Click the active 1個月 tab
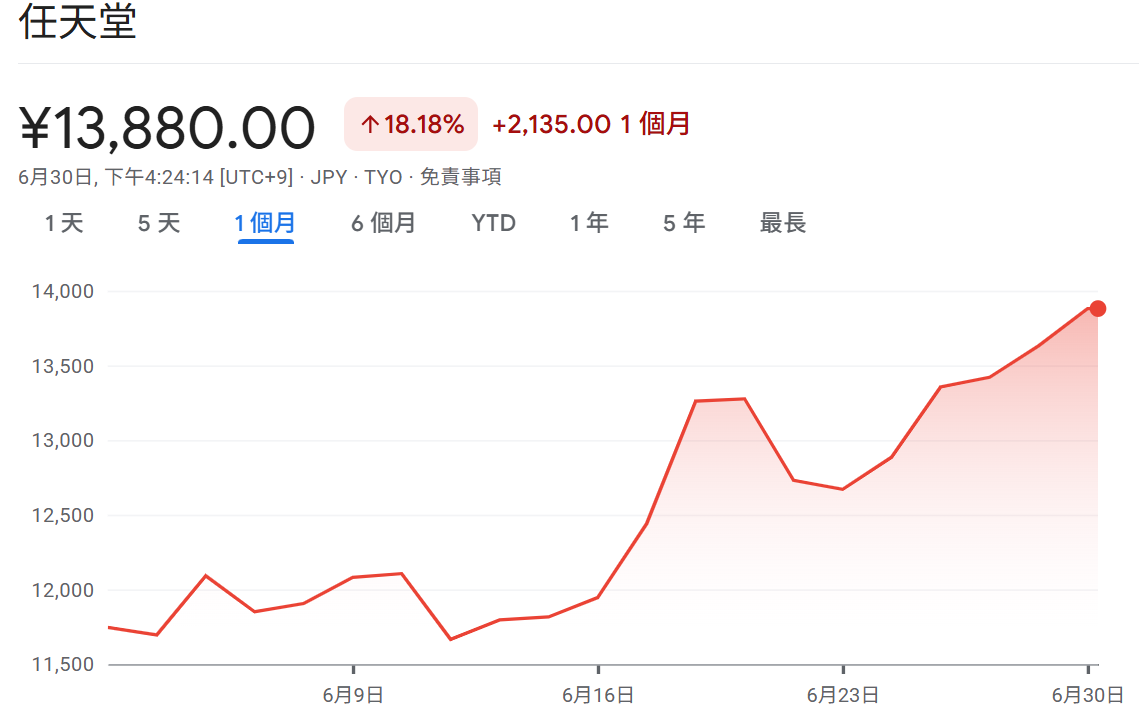The image size is (1139, 720). (265, 223)
